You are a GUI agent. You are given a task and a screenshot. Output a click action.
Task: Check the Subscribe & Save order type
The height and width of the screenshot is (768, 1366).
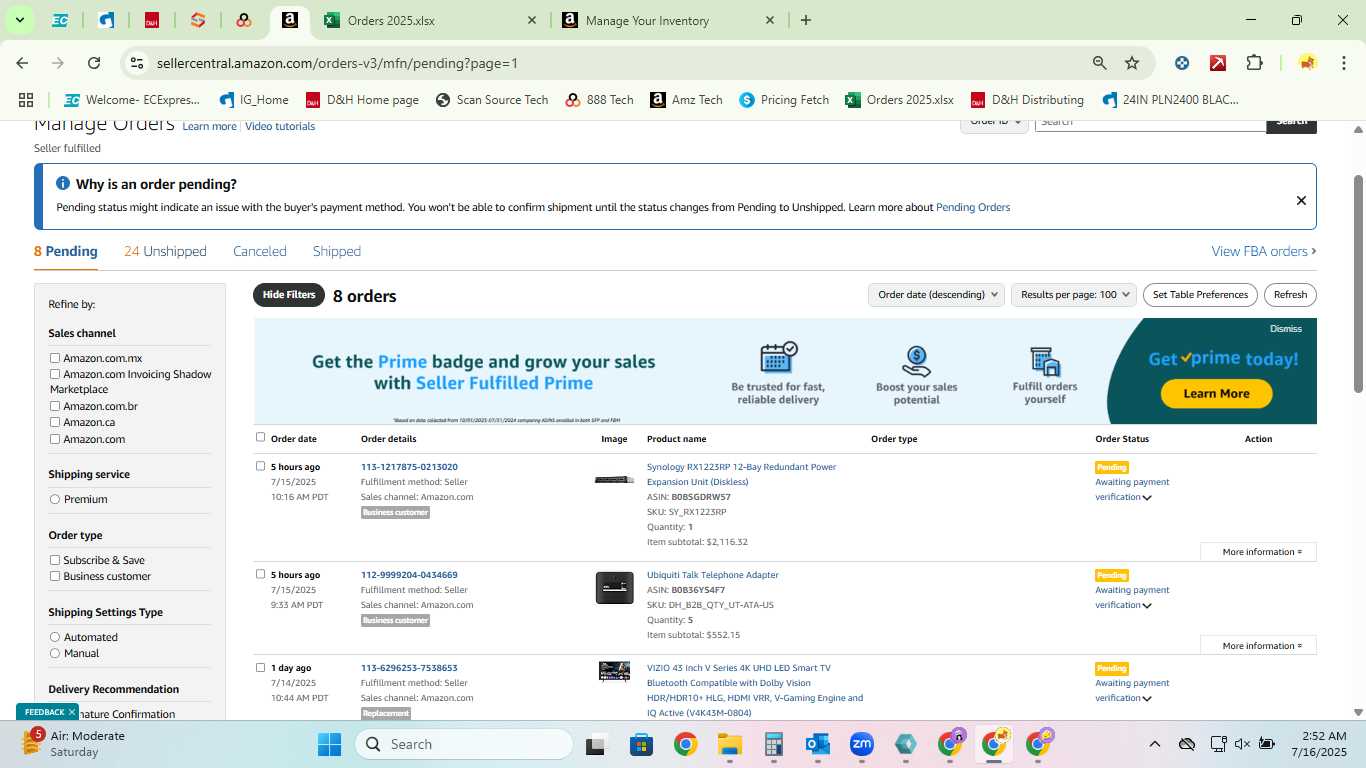click(x=55, y=560)
